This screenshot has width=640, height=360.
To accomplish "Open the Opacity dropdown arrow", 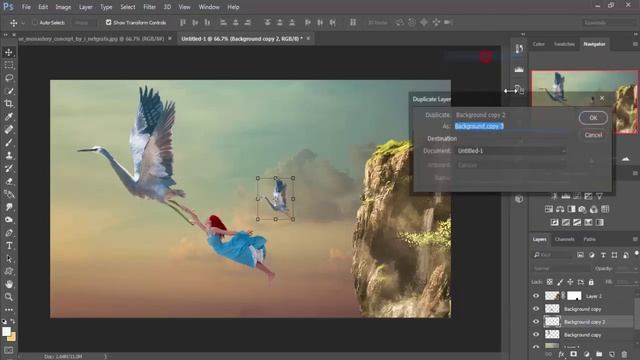I will (x=636, y=269).
